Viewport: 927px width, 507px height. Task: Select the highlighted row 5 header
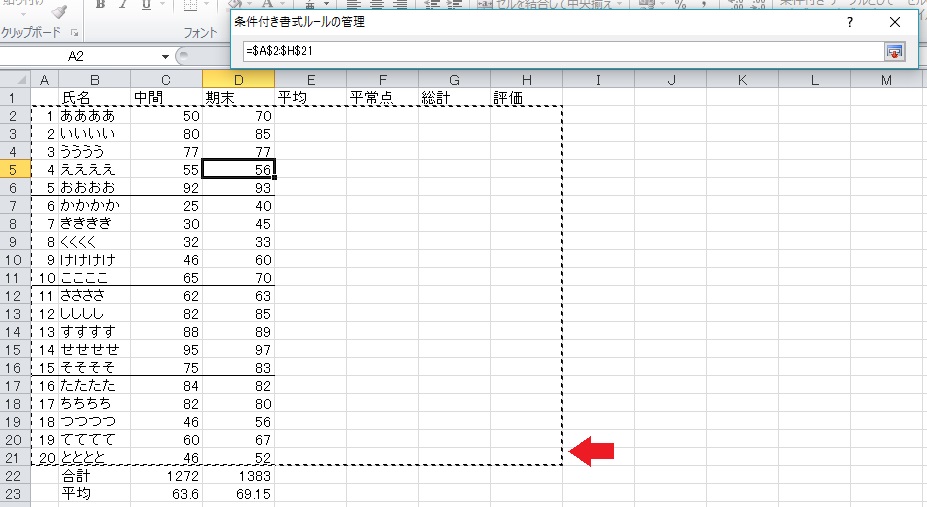click(15, 170)
